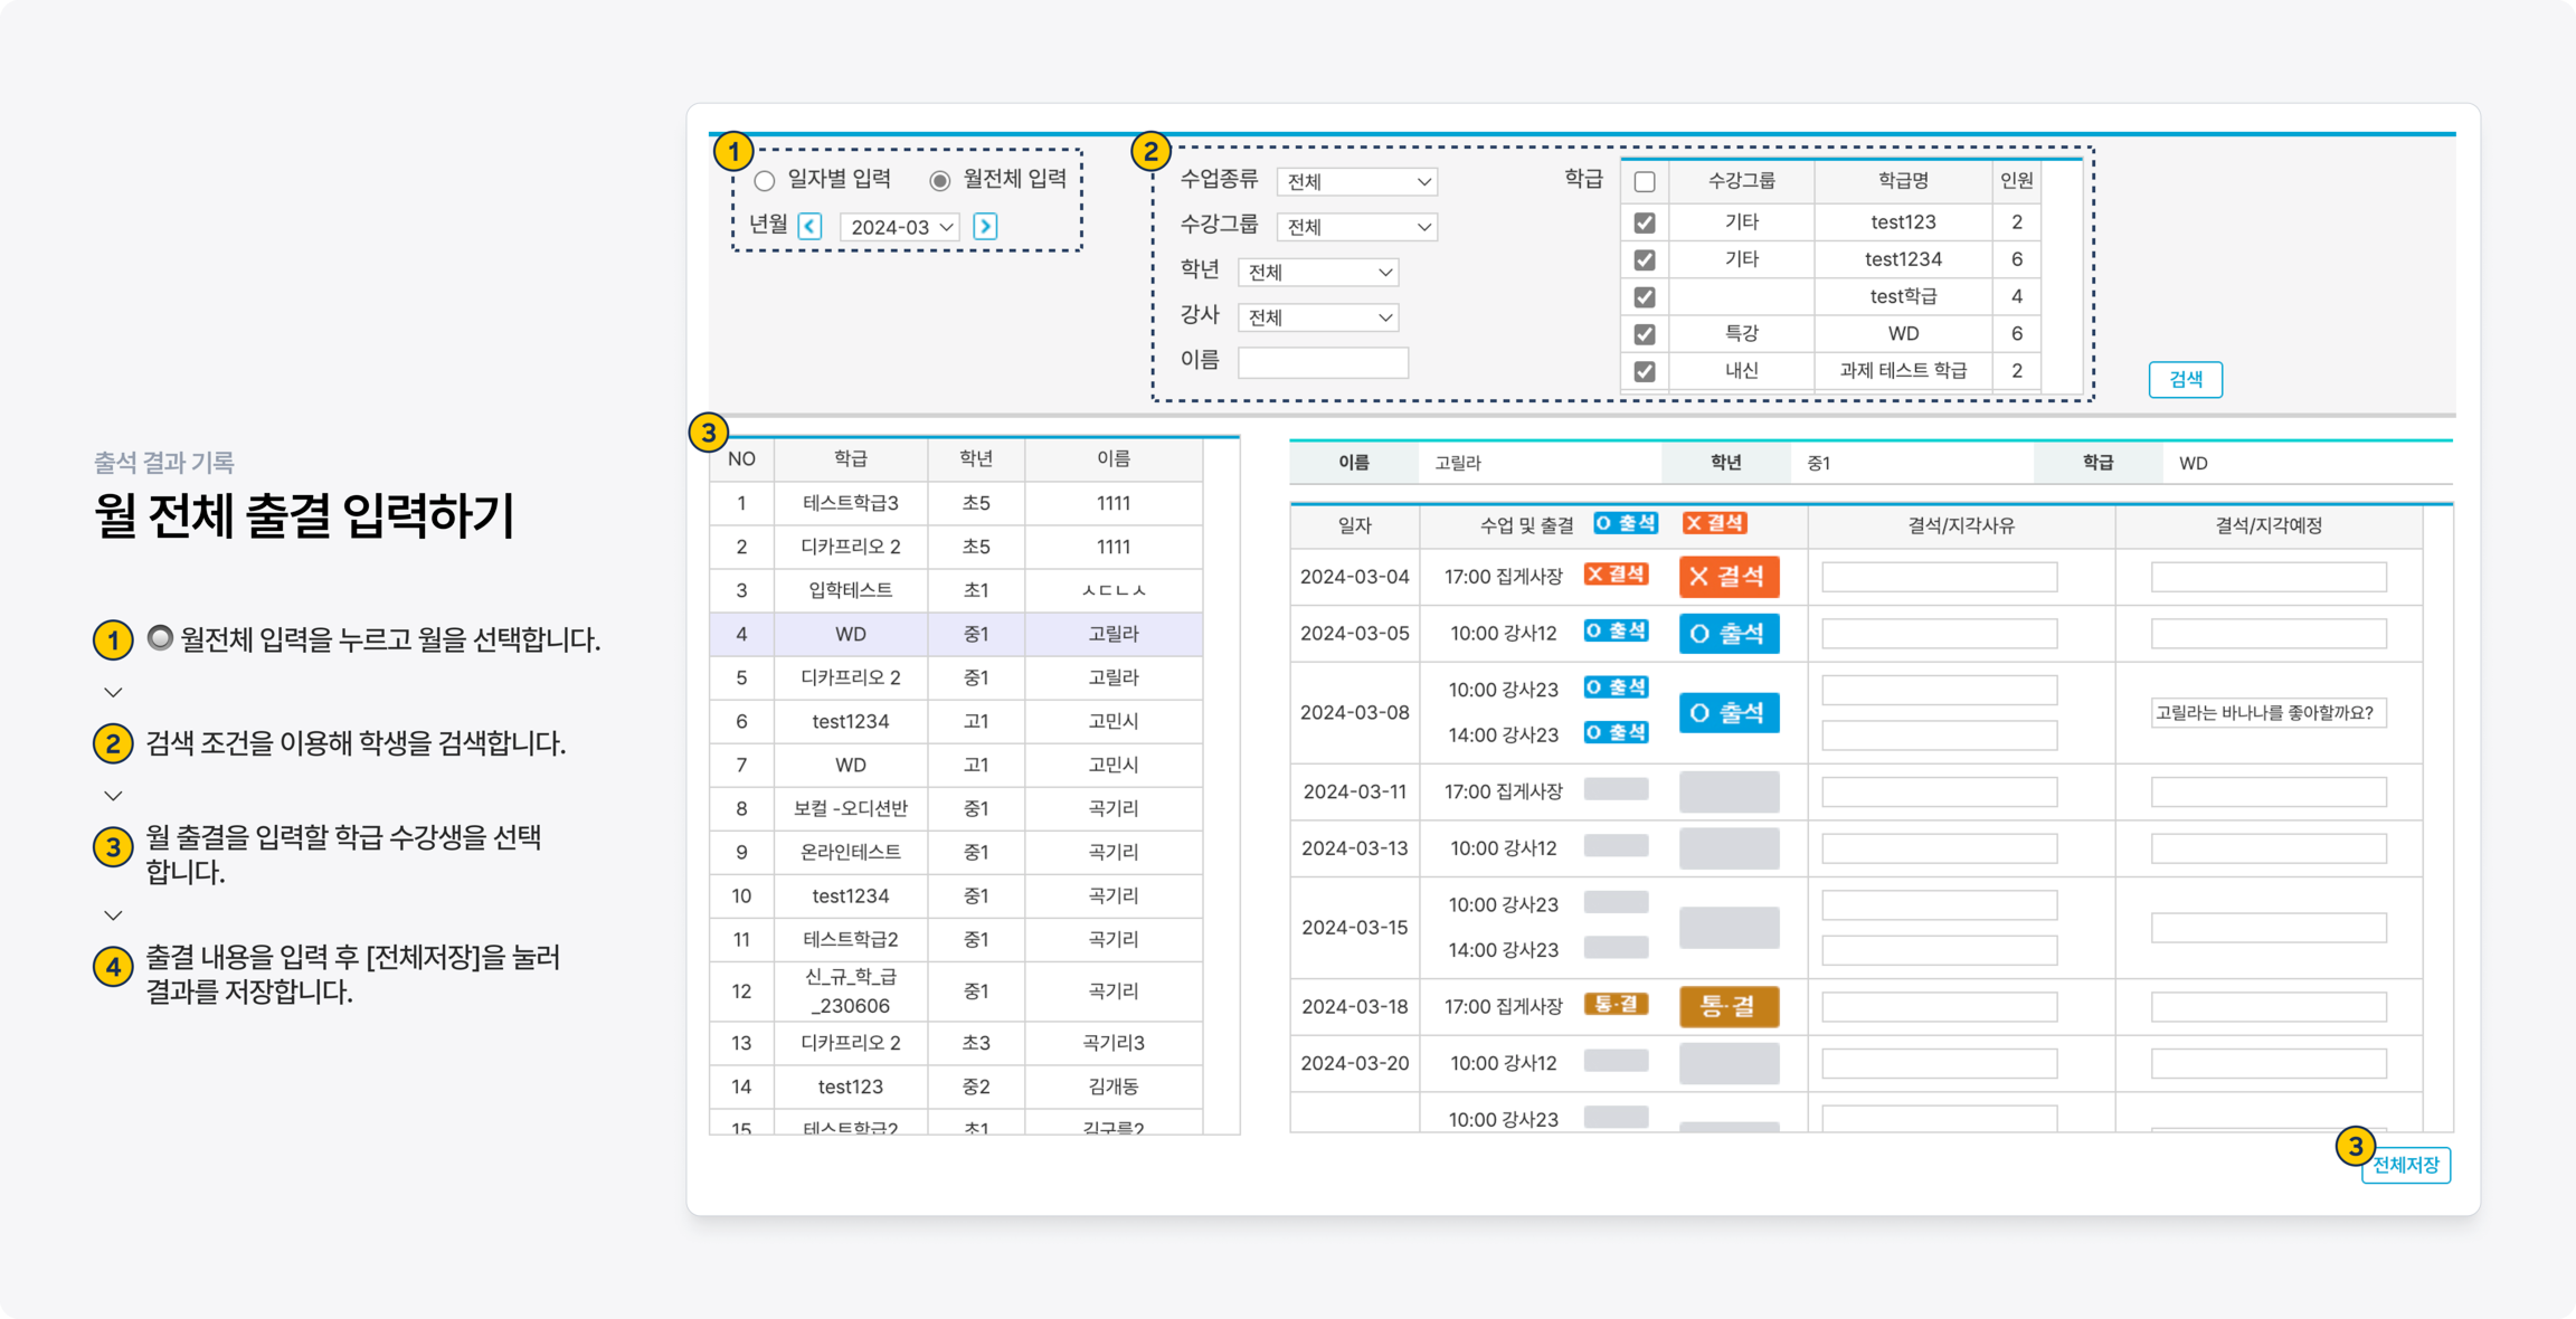Toggle the select-all checkbox in 학급 header

(x=1644, y=181)
